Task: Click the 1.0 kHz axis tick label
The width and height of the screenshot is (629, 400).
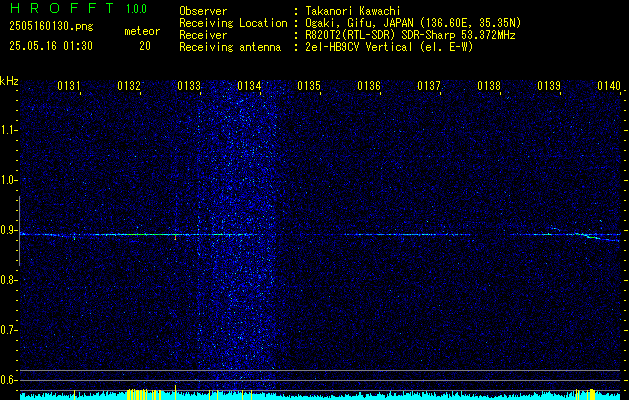Action: click(x=8, y=180)
